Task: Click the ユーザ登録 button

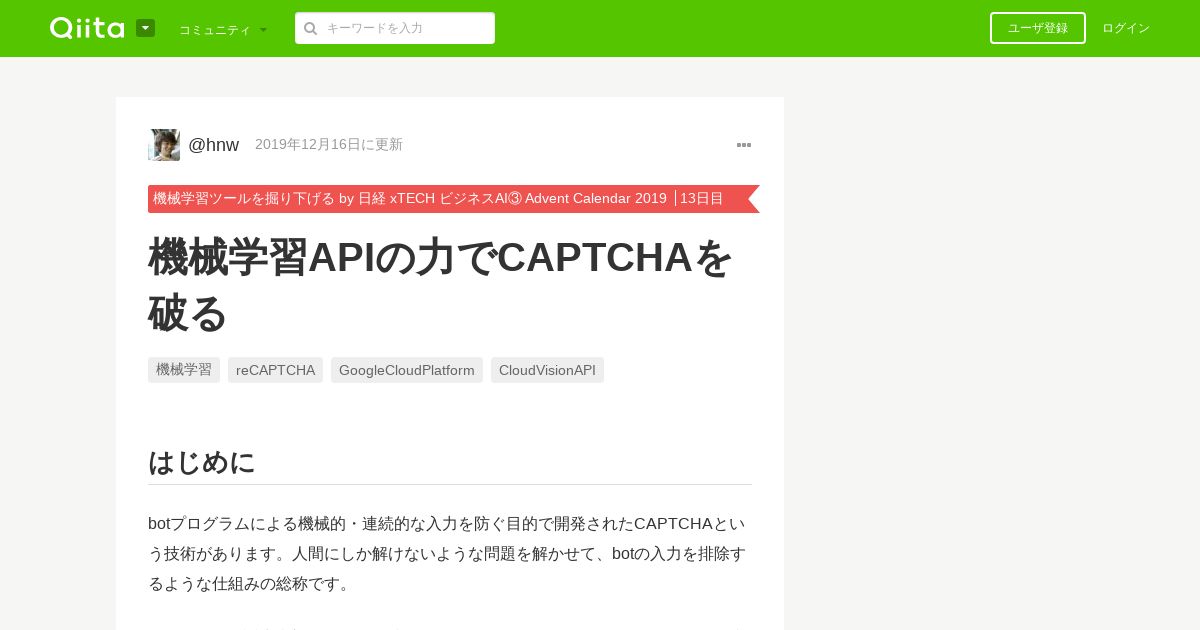Action: [1038, 28]
